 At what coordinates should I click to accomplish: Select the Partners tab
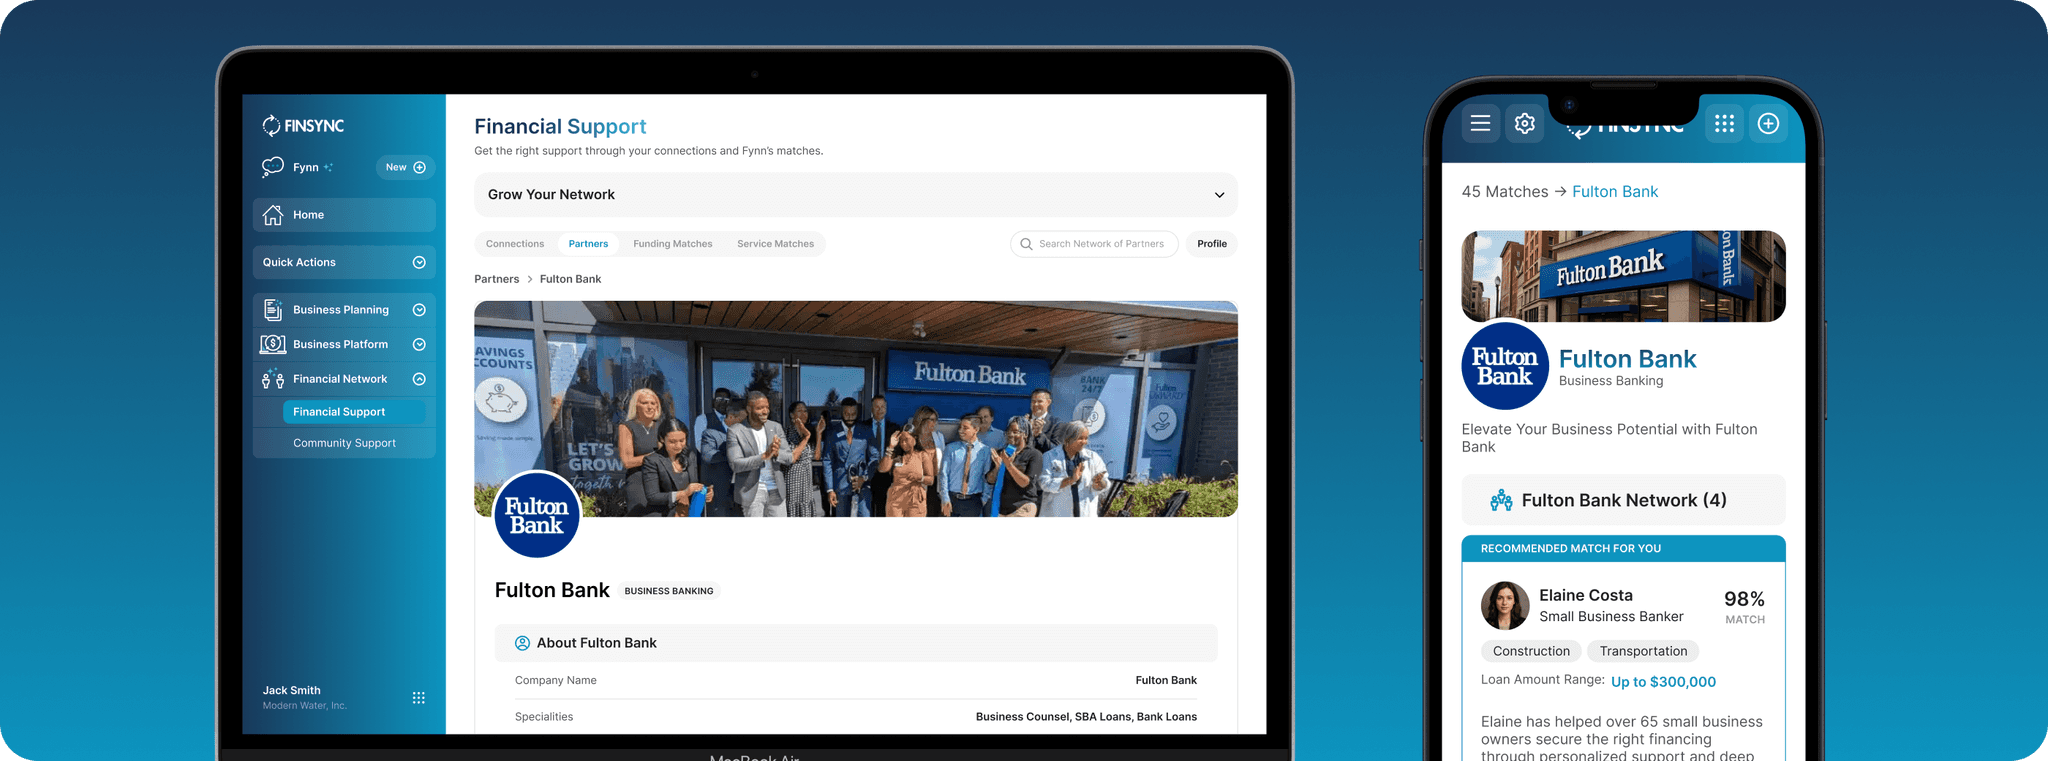(588, 244)
